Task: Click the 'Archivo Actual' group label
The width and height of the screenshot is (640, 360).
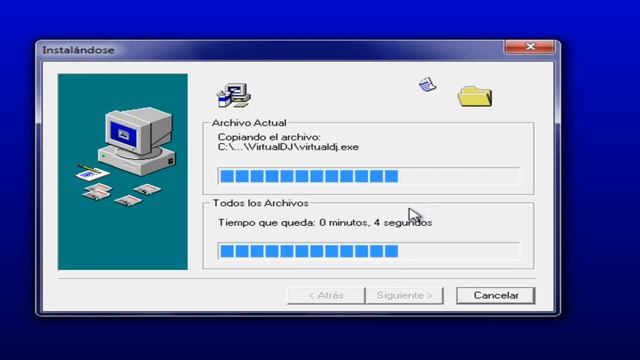Action: point(249,123)
